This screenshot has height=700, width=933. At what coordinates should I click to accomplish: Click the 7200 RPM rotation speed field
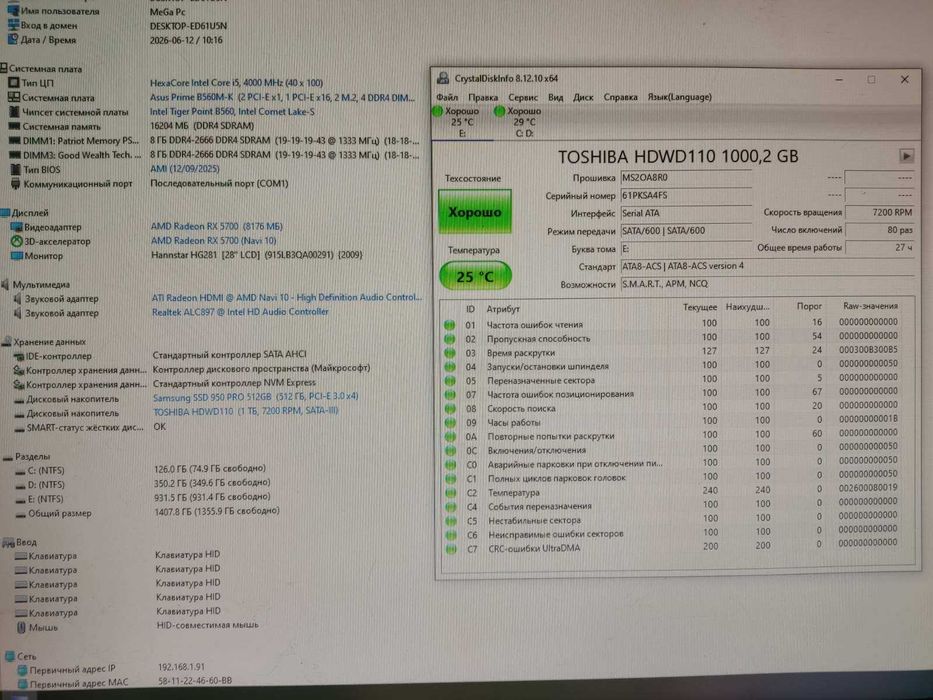coord(879,212)
